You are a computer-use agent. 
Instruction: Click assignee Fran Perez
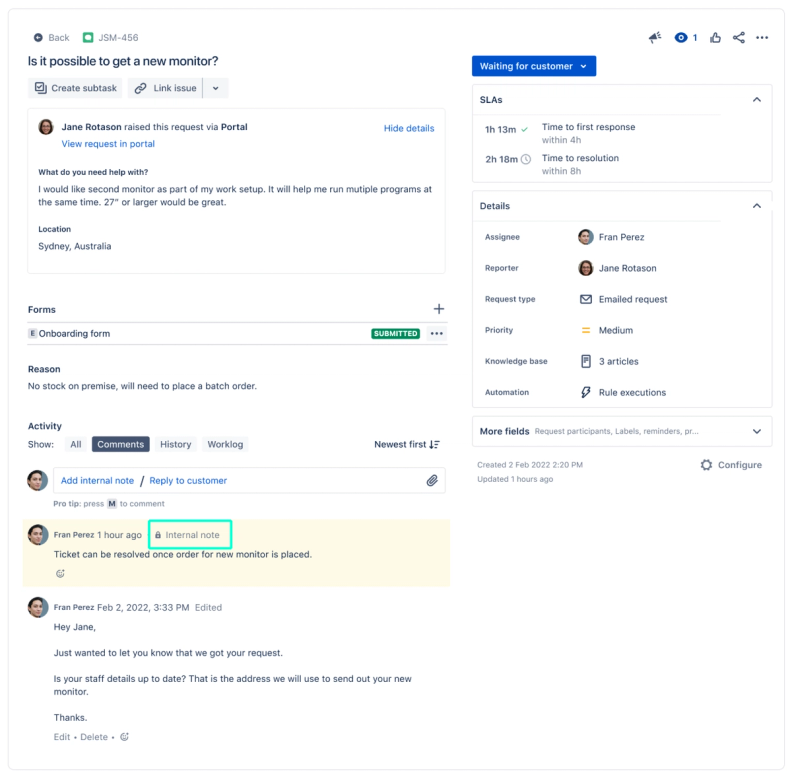(x=611, y=237)
